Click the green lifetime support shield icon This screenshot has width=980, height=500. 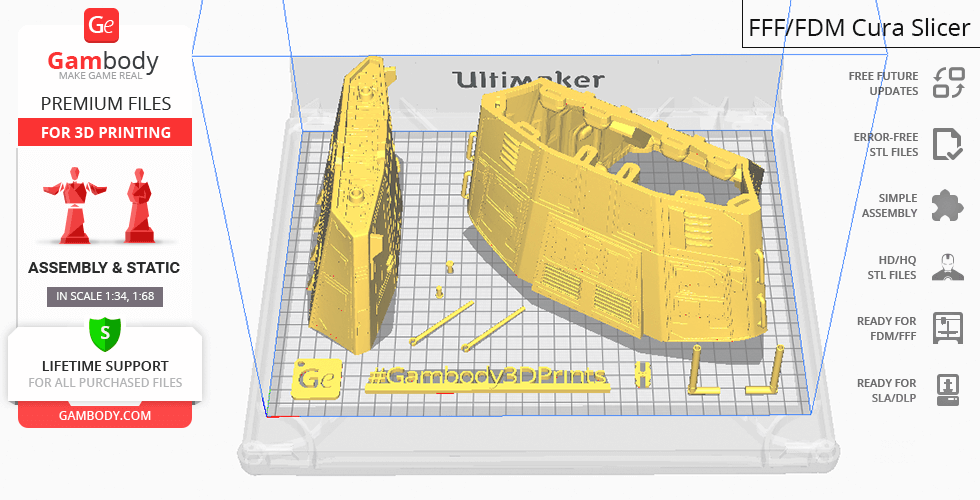[x=104, y=331]
